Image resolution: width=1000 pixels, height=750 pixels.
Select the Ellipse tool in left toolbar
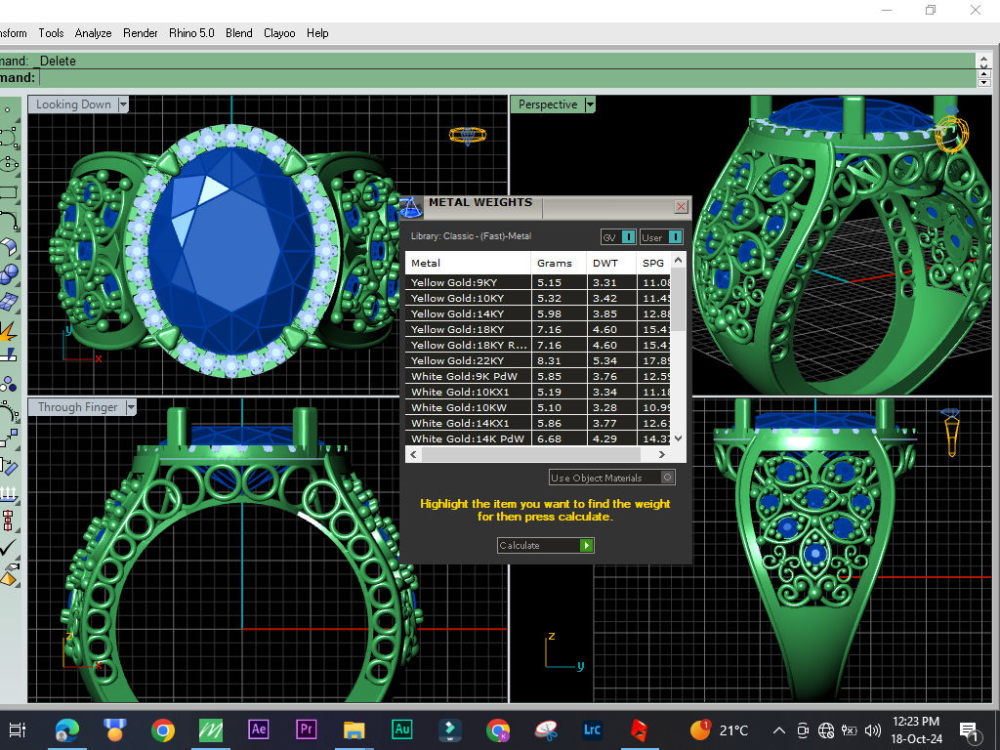click(8, 164)
